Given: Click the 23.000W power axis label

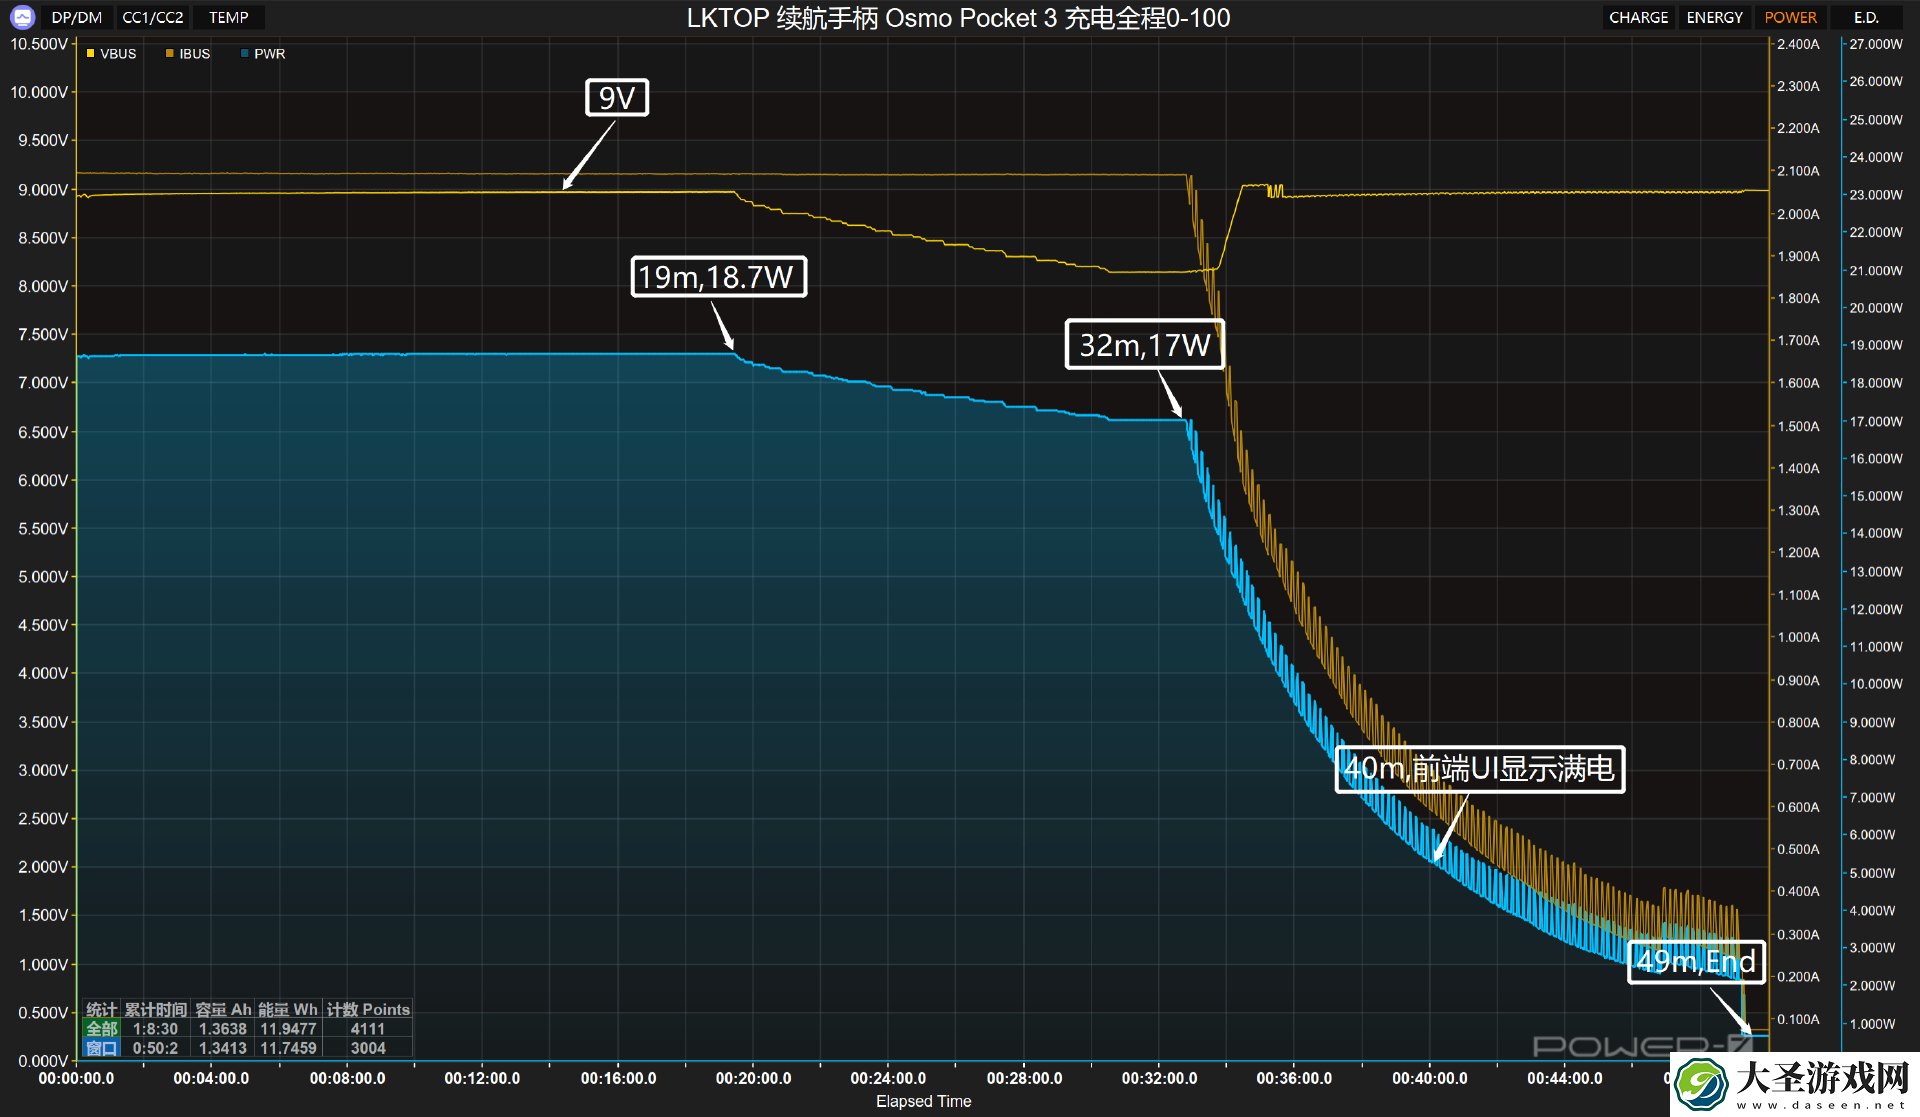Looking at the screenshot, I should [1876, 195].
